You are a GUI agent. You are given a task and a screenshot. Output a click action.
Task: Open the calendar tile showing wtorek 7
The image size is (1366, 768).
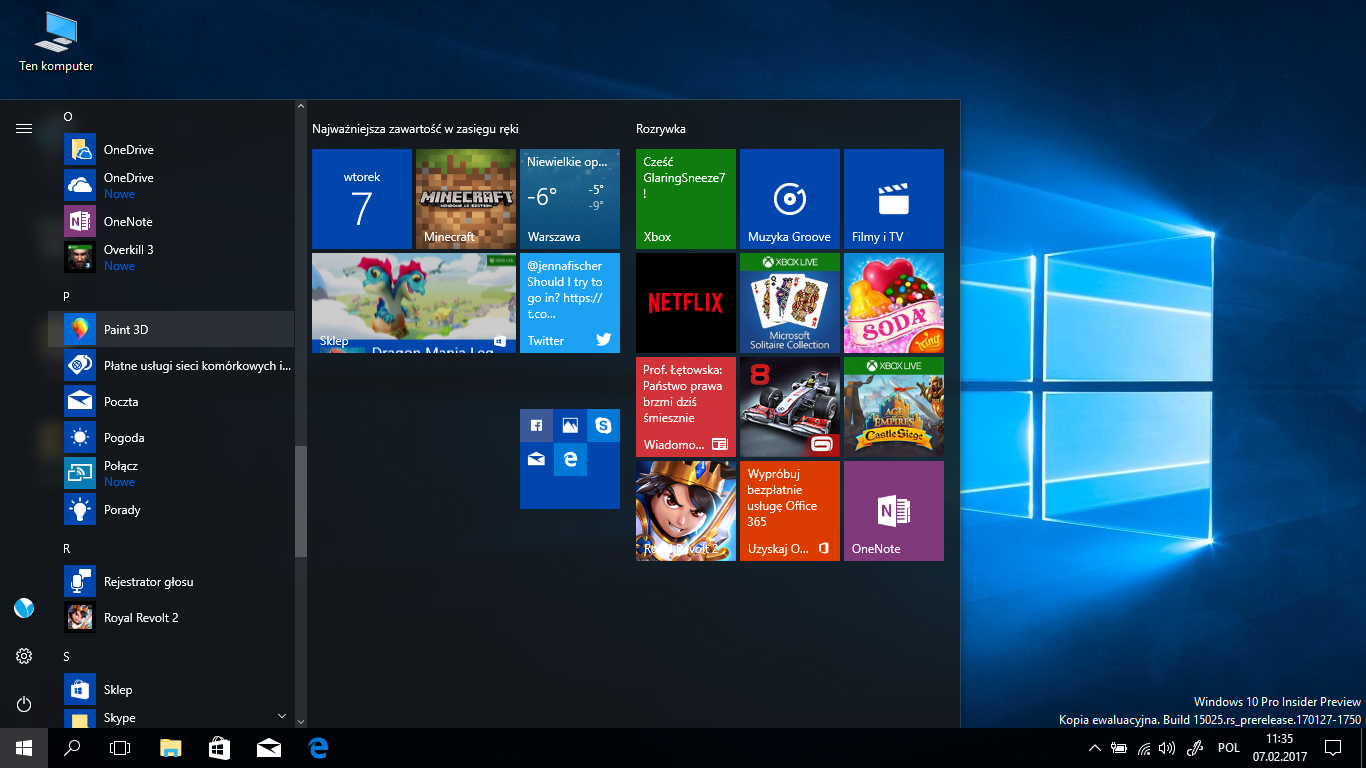(x=362, y=199)
